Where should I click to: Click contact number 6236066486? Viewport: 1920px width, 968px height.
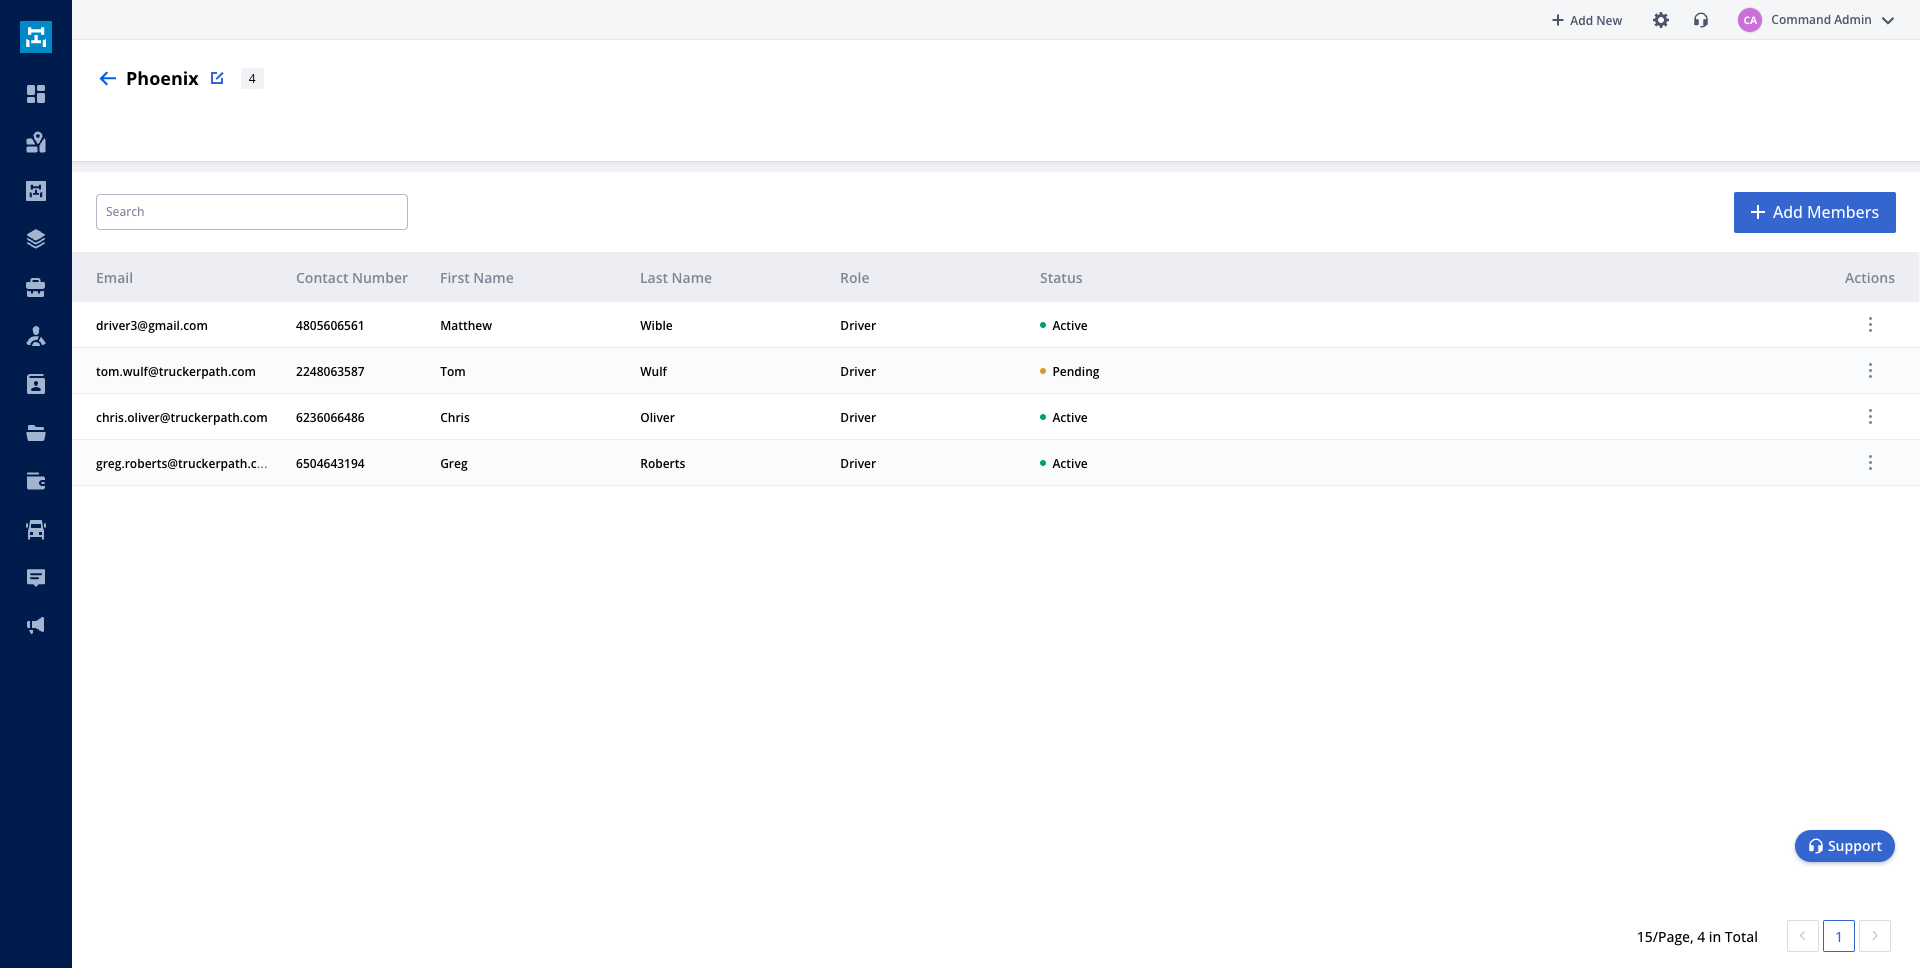[330, 417]
